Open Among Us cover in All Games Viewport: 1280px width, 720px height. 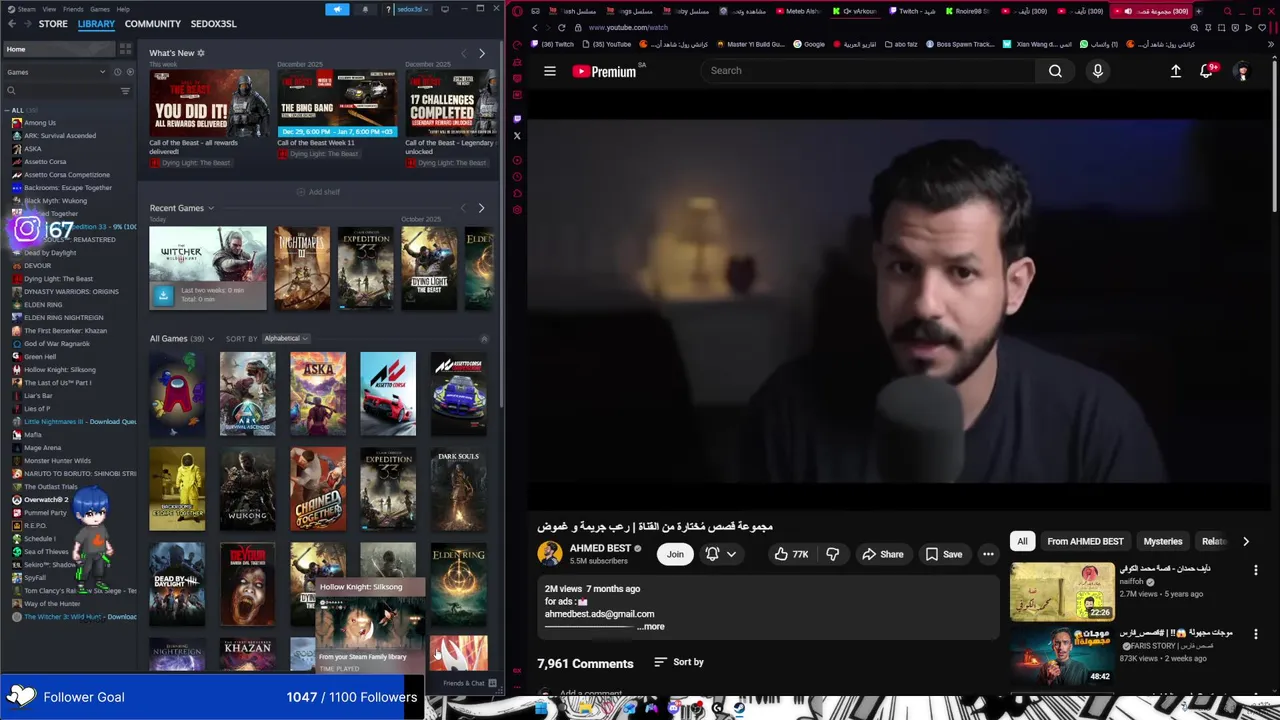click(177, 393)
